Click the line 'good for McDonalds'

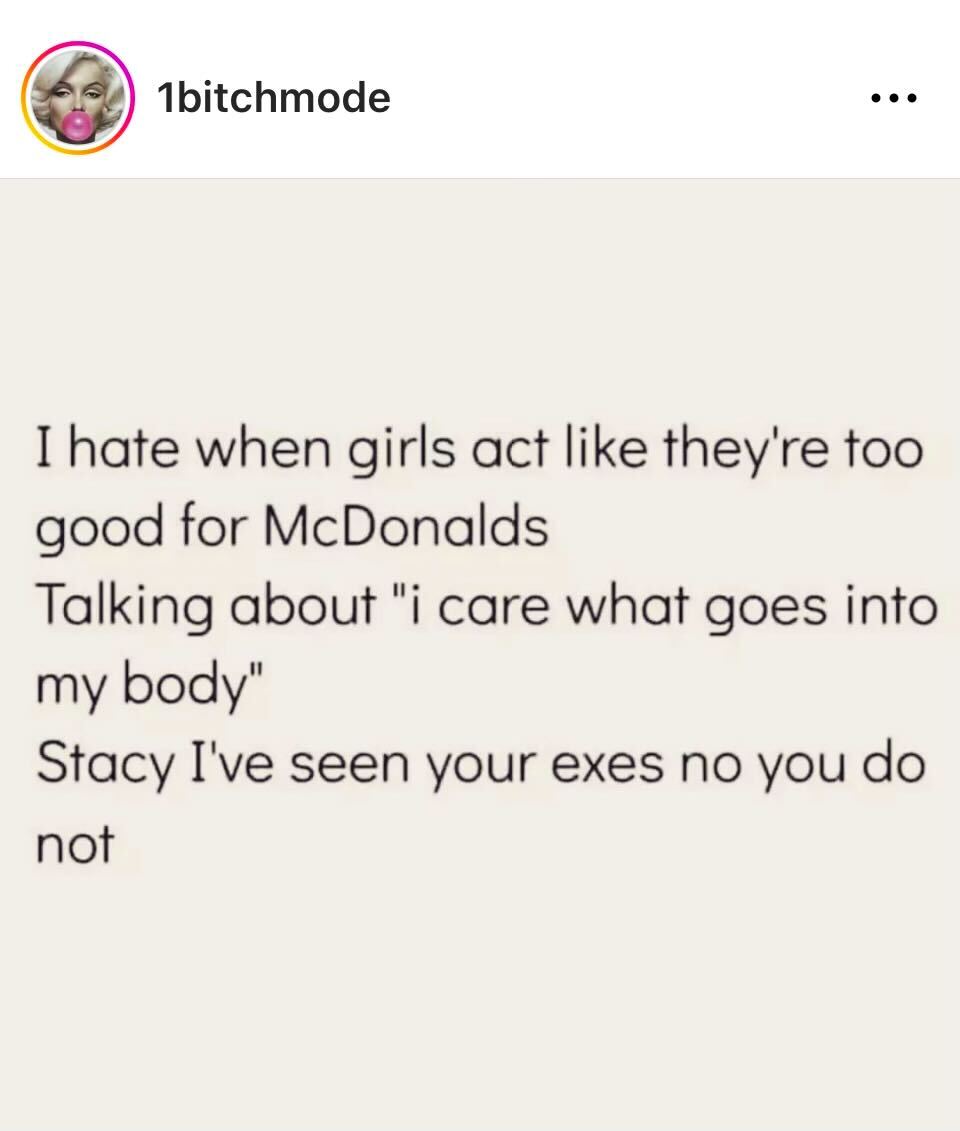292,528
